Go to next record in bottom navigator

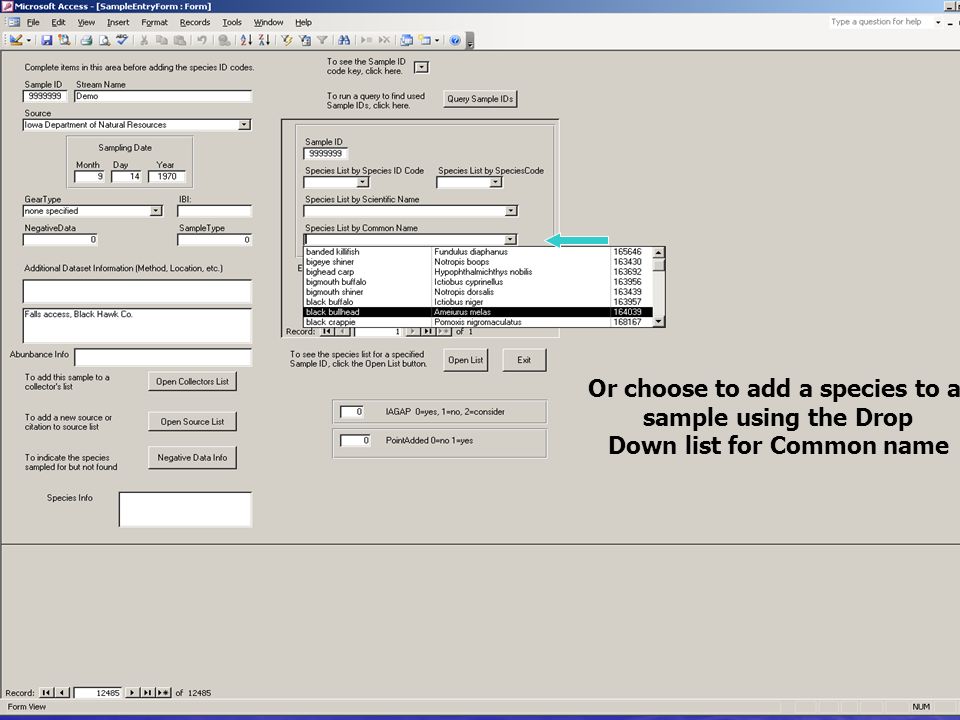[132, 692]
